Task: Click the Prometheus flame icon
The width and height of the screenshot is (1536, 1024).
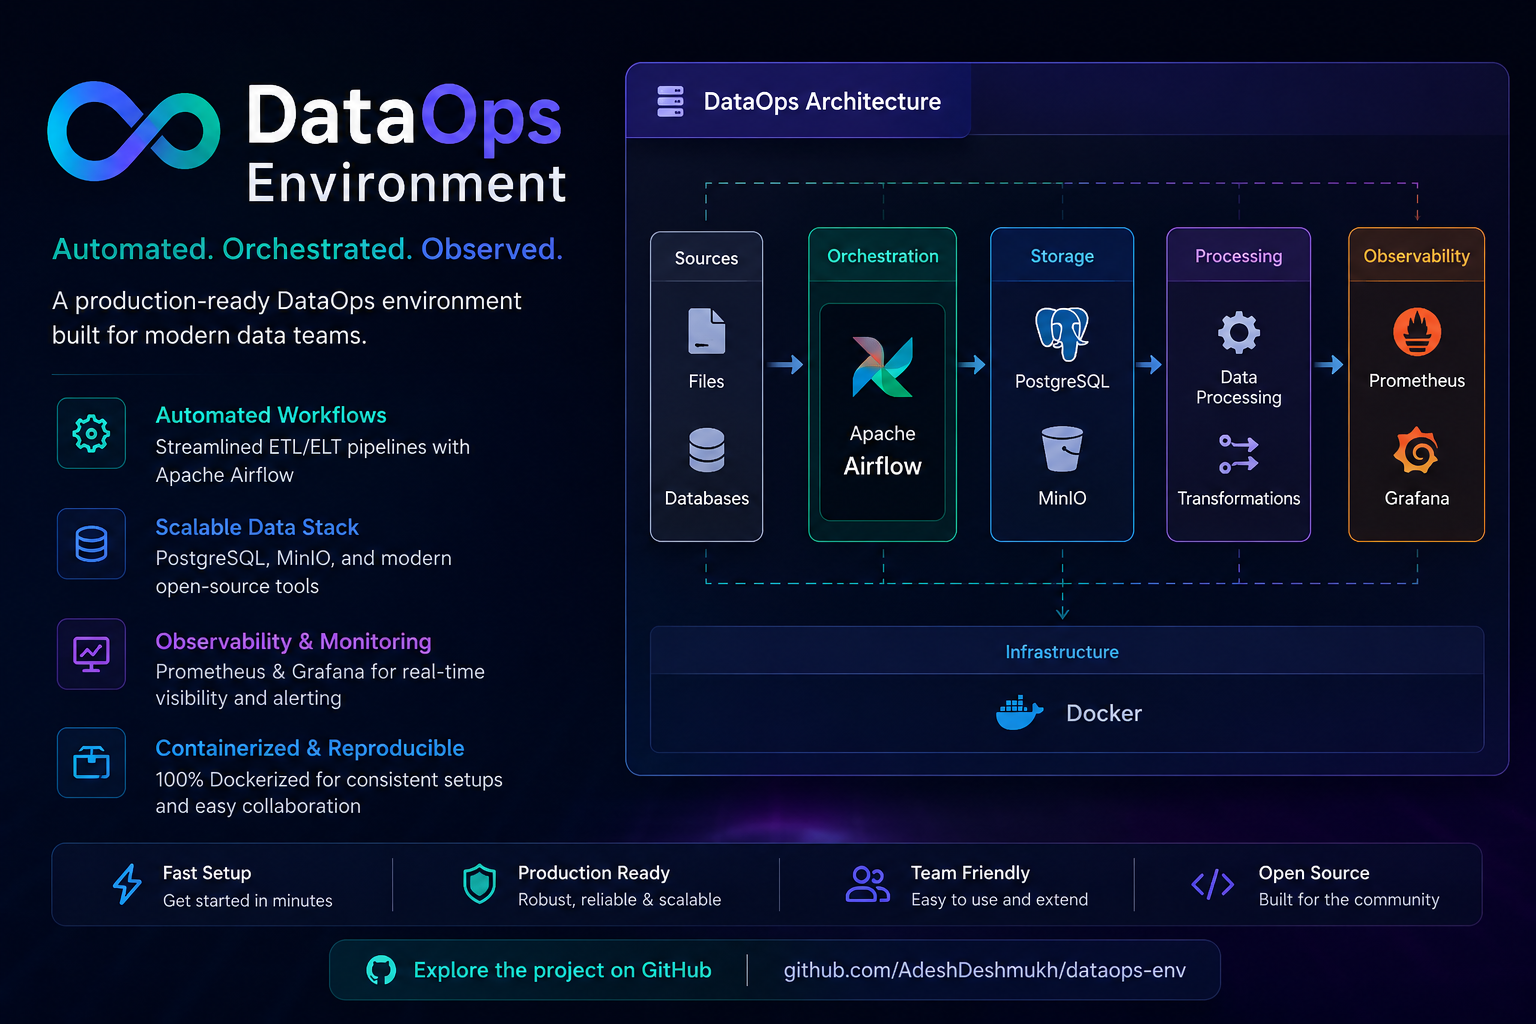Action: coord(1417,332)
